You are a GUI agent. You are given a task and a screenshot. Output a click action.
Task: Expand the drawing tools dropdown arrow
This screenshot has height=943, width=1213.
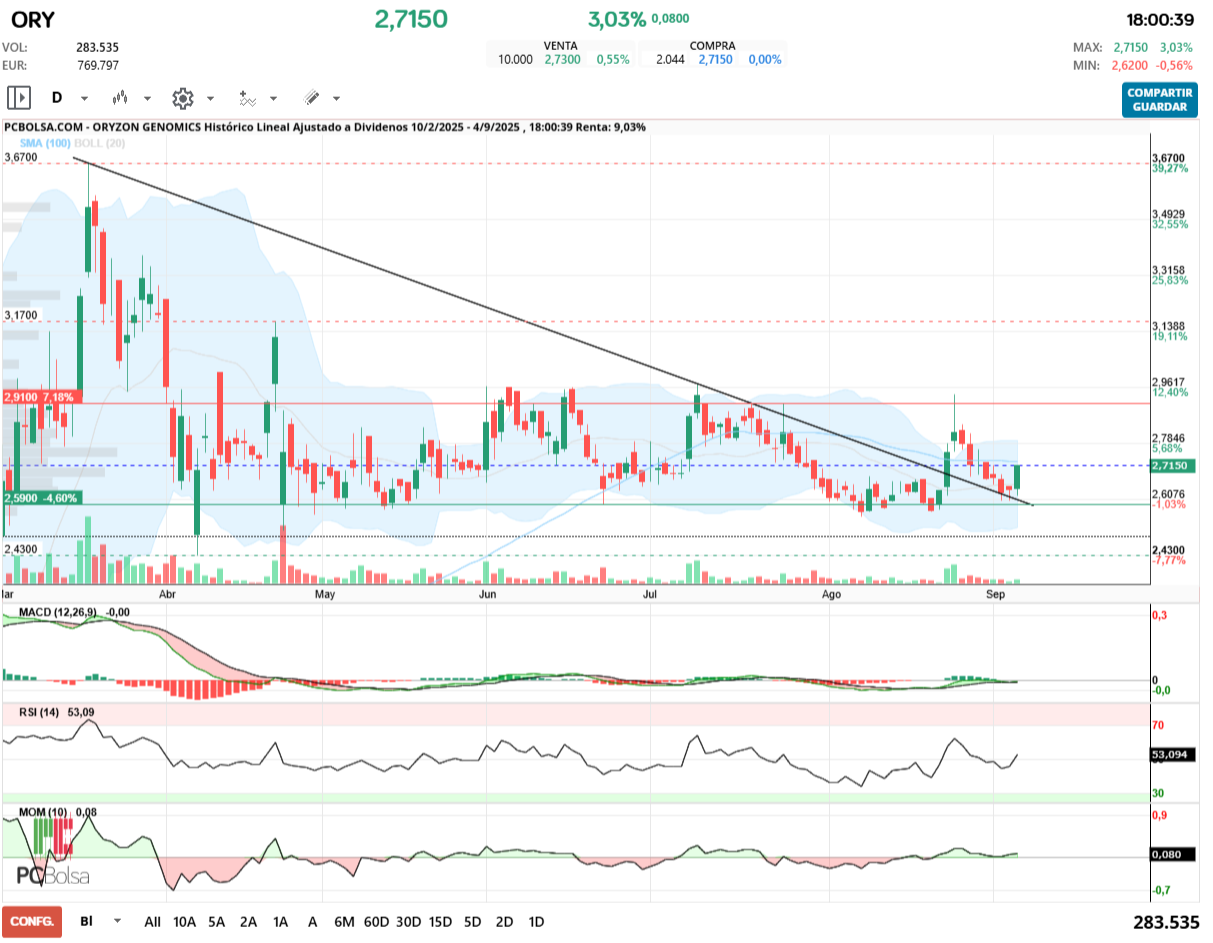pyautogui.click(x=336, y=99)
